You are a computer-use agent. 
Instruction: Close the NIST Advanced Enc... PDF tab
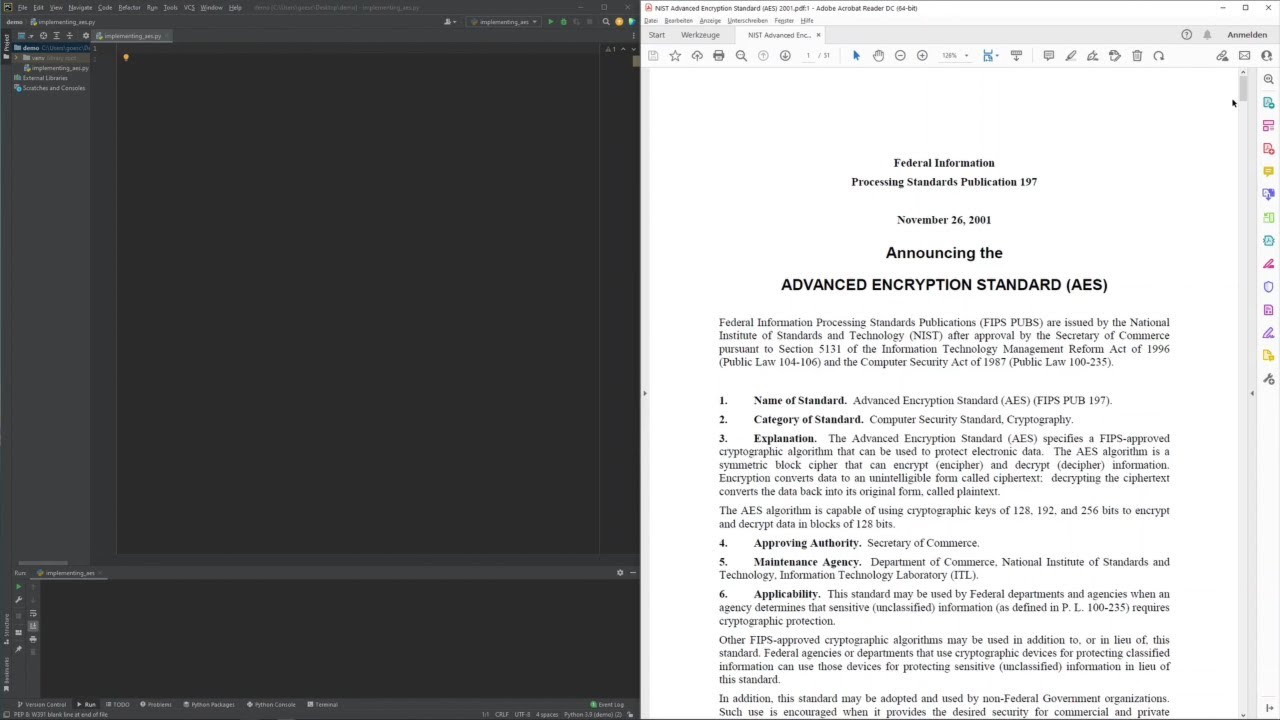[x=818, y=35]
